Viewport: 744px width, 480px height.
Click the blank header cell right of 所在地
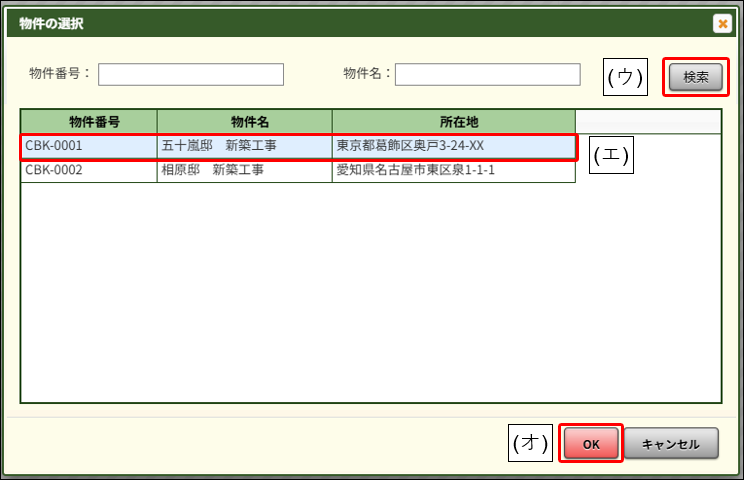(648, 121)
